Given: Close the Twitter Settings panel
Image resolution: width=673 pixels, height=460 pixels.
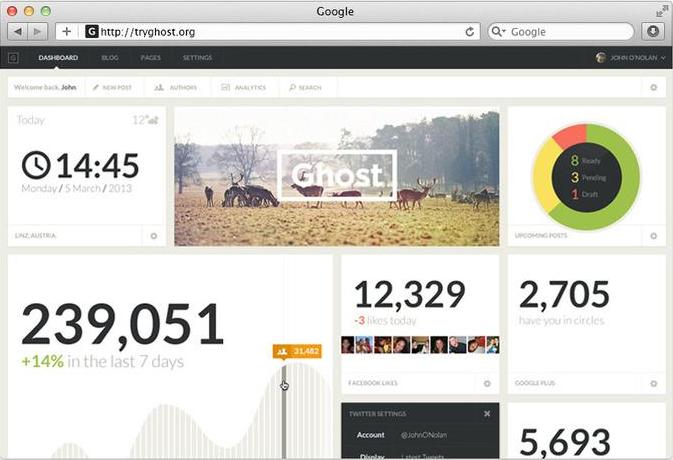Looking at the screenshot, I should pos(487,413).
